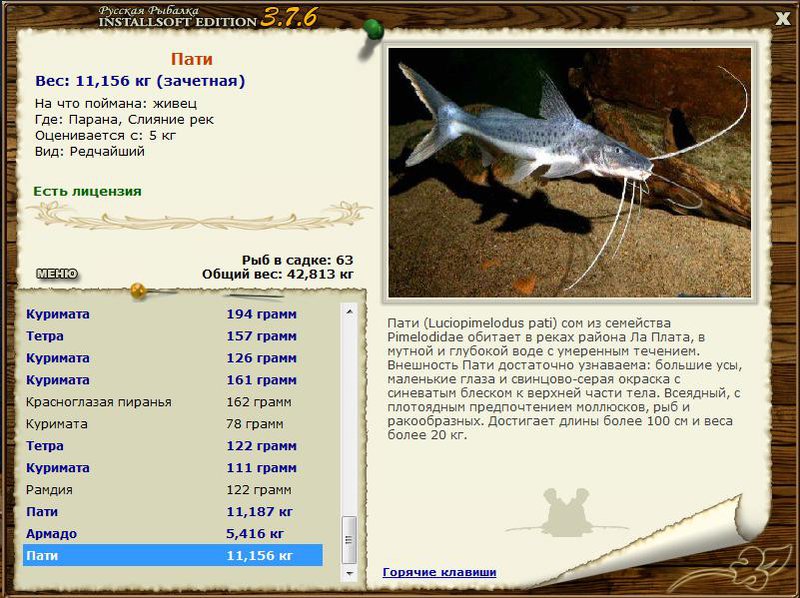Click the Пати fish title
Viewport: 800px width, 598px height.
[x=192, y=59]
